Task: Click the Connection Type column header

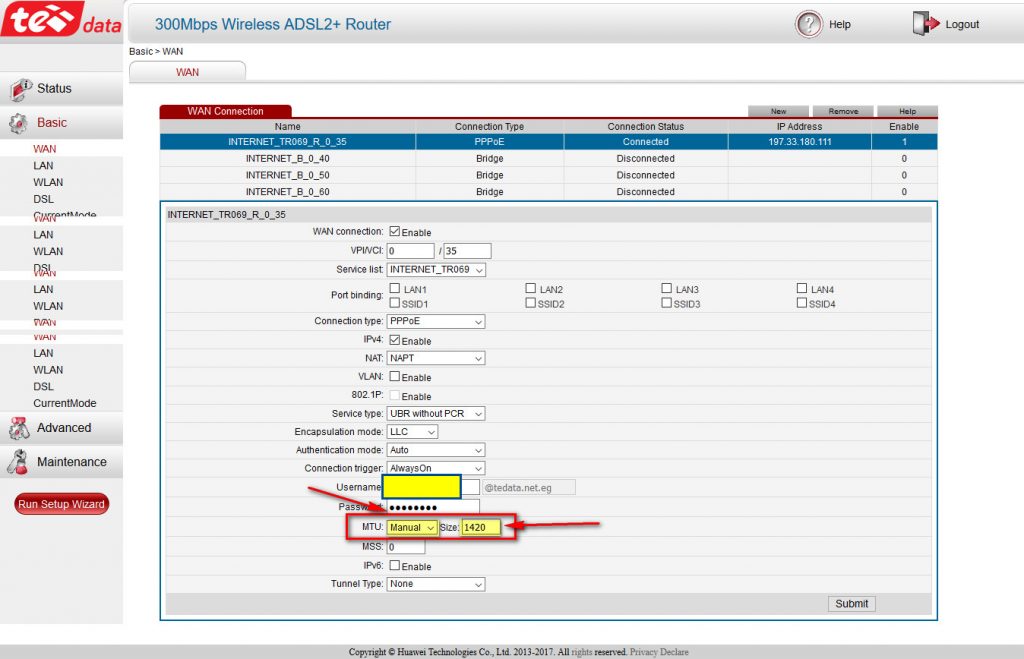Action: tap(489, 127)
